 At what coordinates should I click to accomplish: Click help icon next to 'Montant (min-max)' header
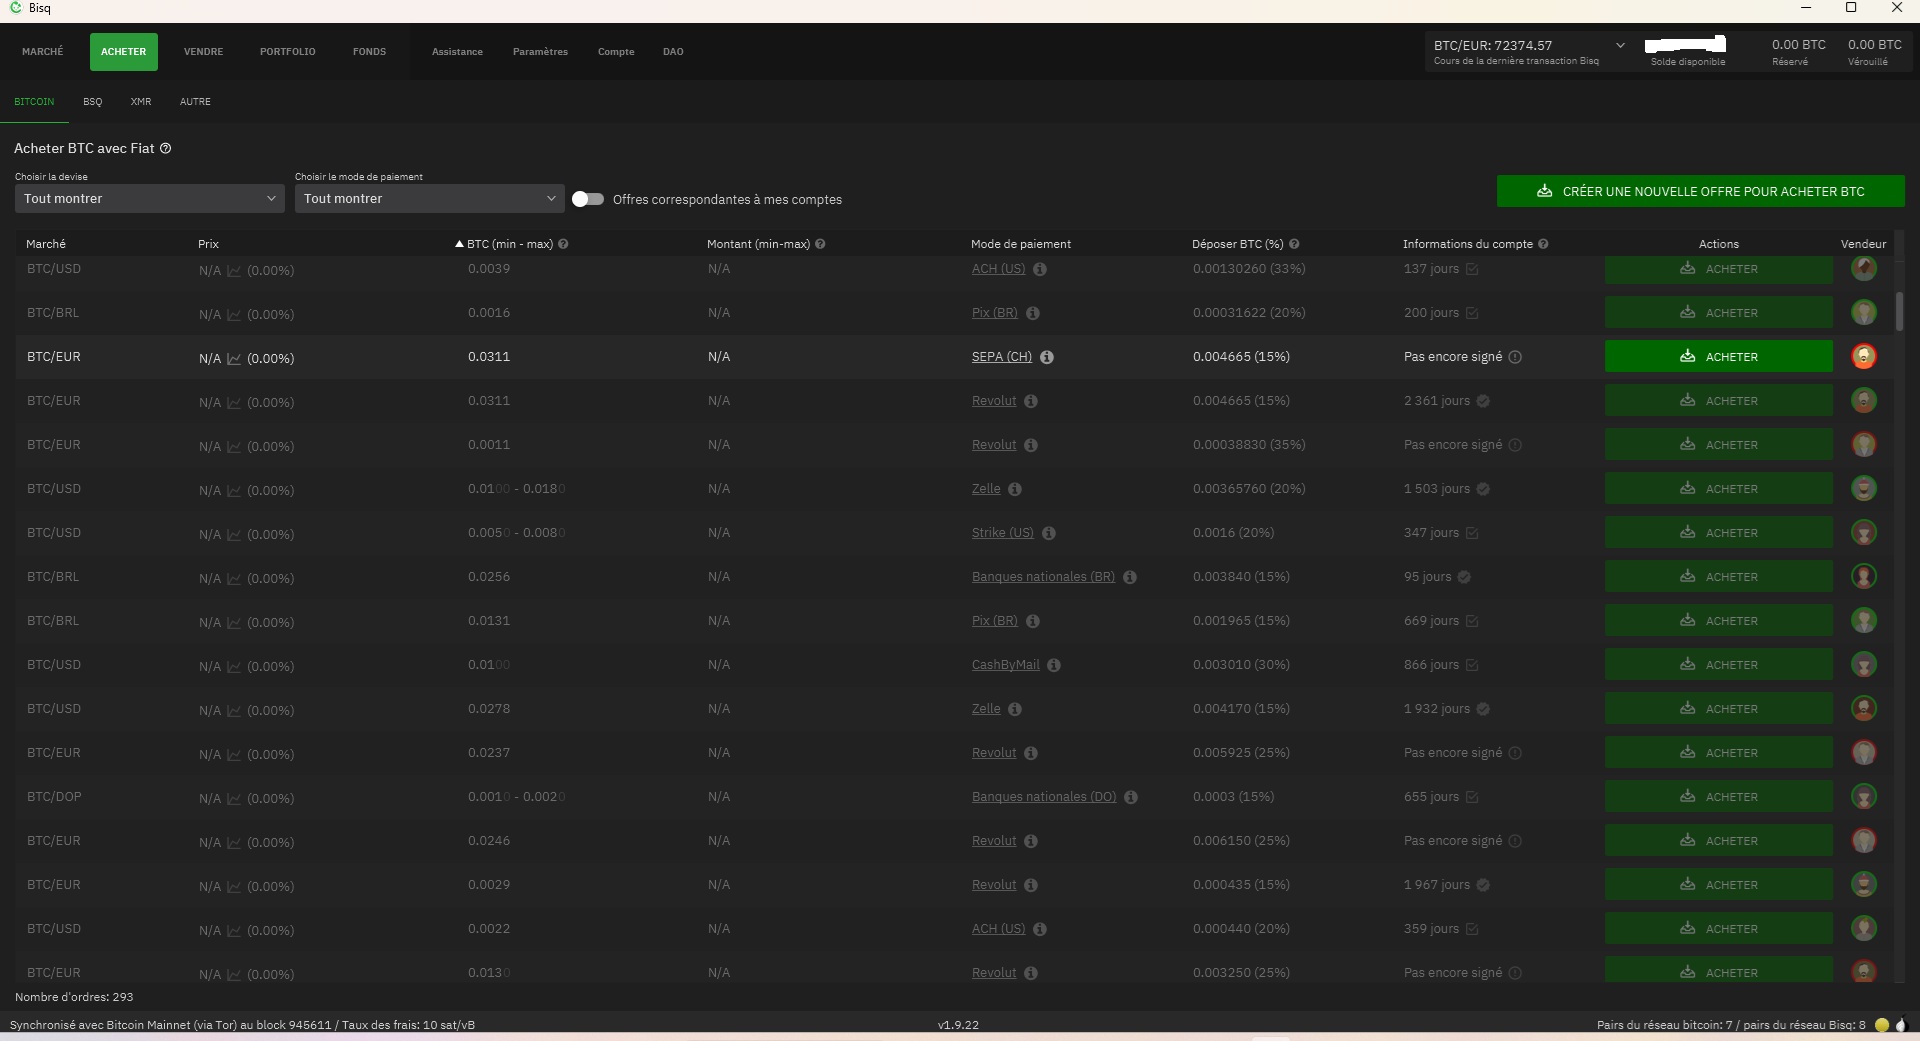click(820, 244)
